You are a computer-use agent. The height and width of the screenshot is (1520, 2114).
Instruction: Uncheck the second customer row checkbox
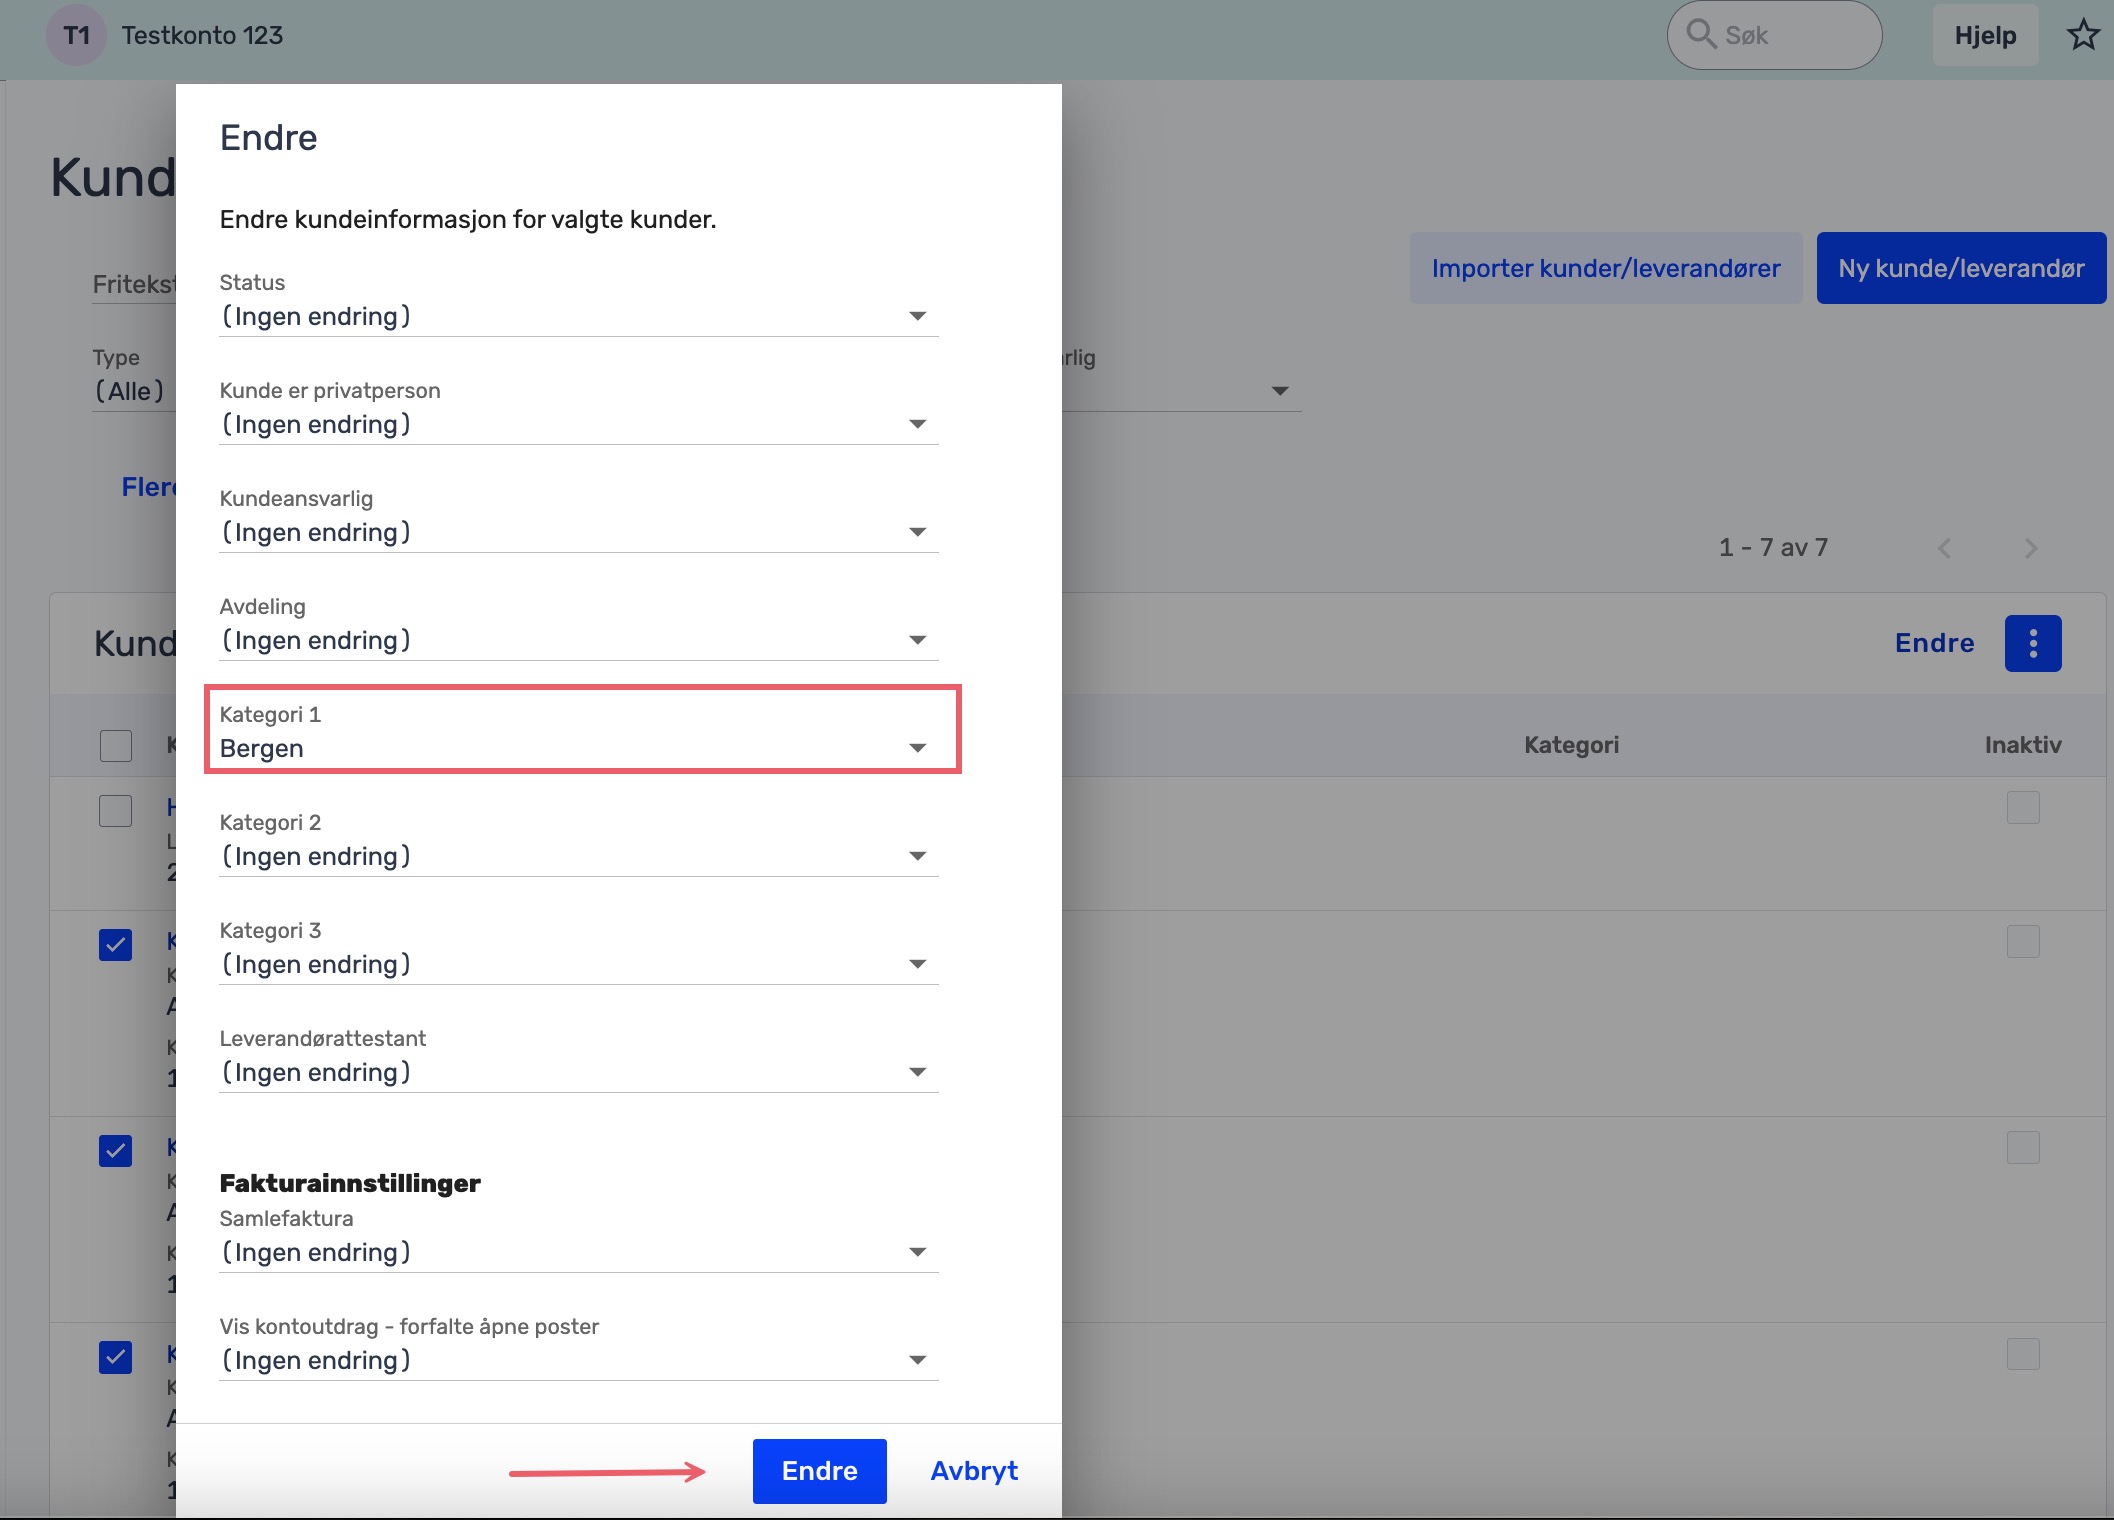[116, 944]
